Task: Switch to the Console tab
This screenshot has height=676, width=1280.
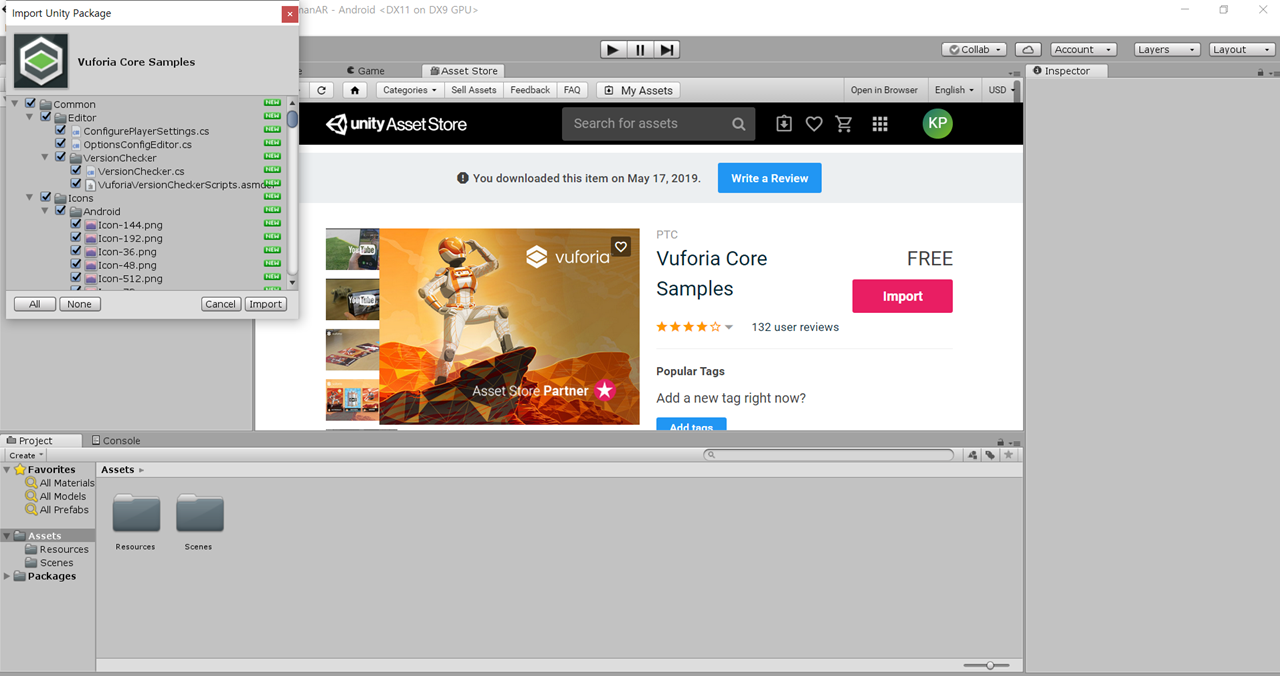Action: coord(116,440)
